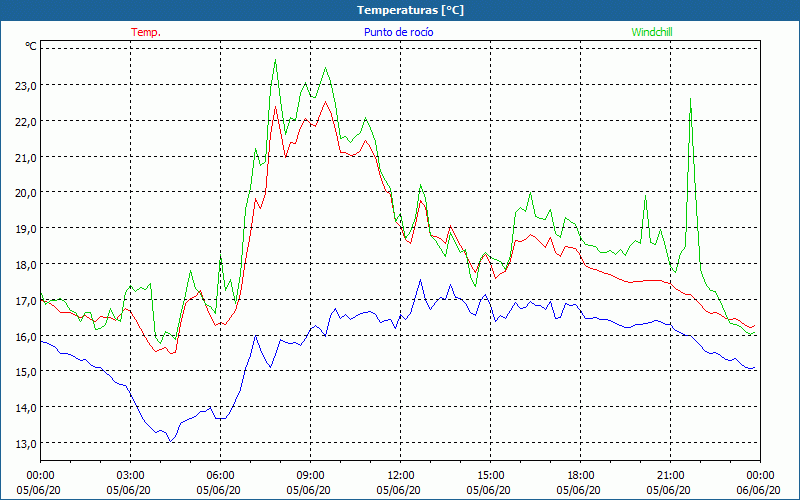This screenshot has height=500, width=800.
Task: Click the 15:00 time axis label
Action: pos(491,476)
